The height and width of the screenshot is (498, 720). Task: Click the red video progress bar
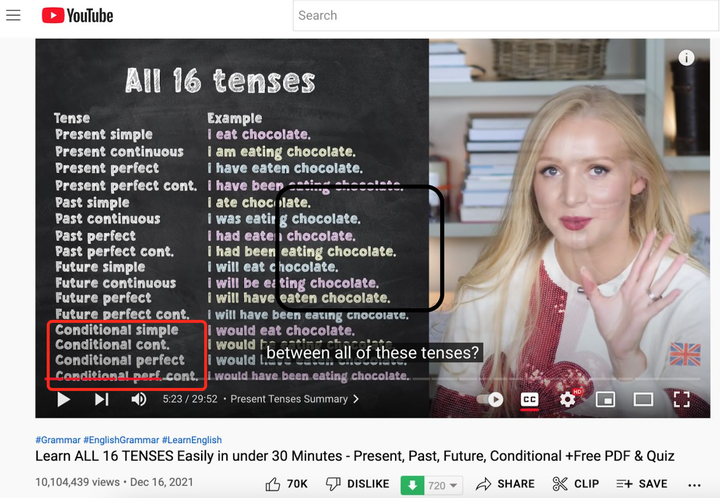tap(102, 379)
